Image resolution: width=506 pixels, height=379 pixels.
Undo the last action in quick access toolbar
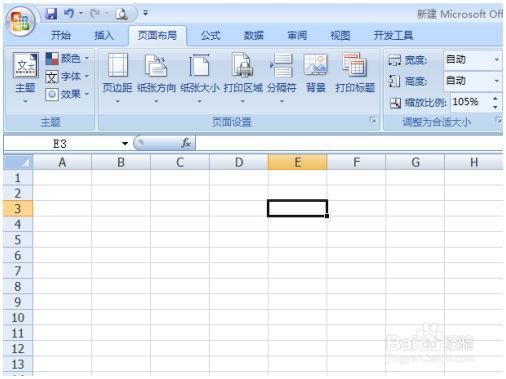tap(69, 14)
